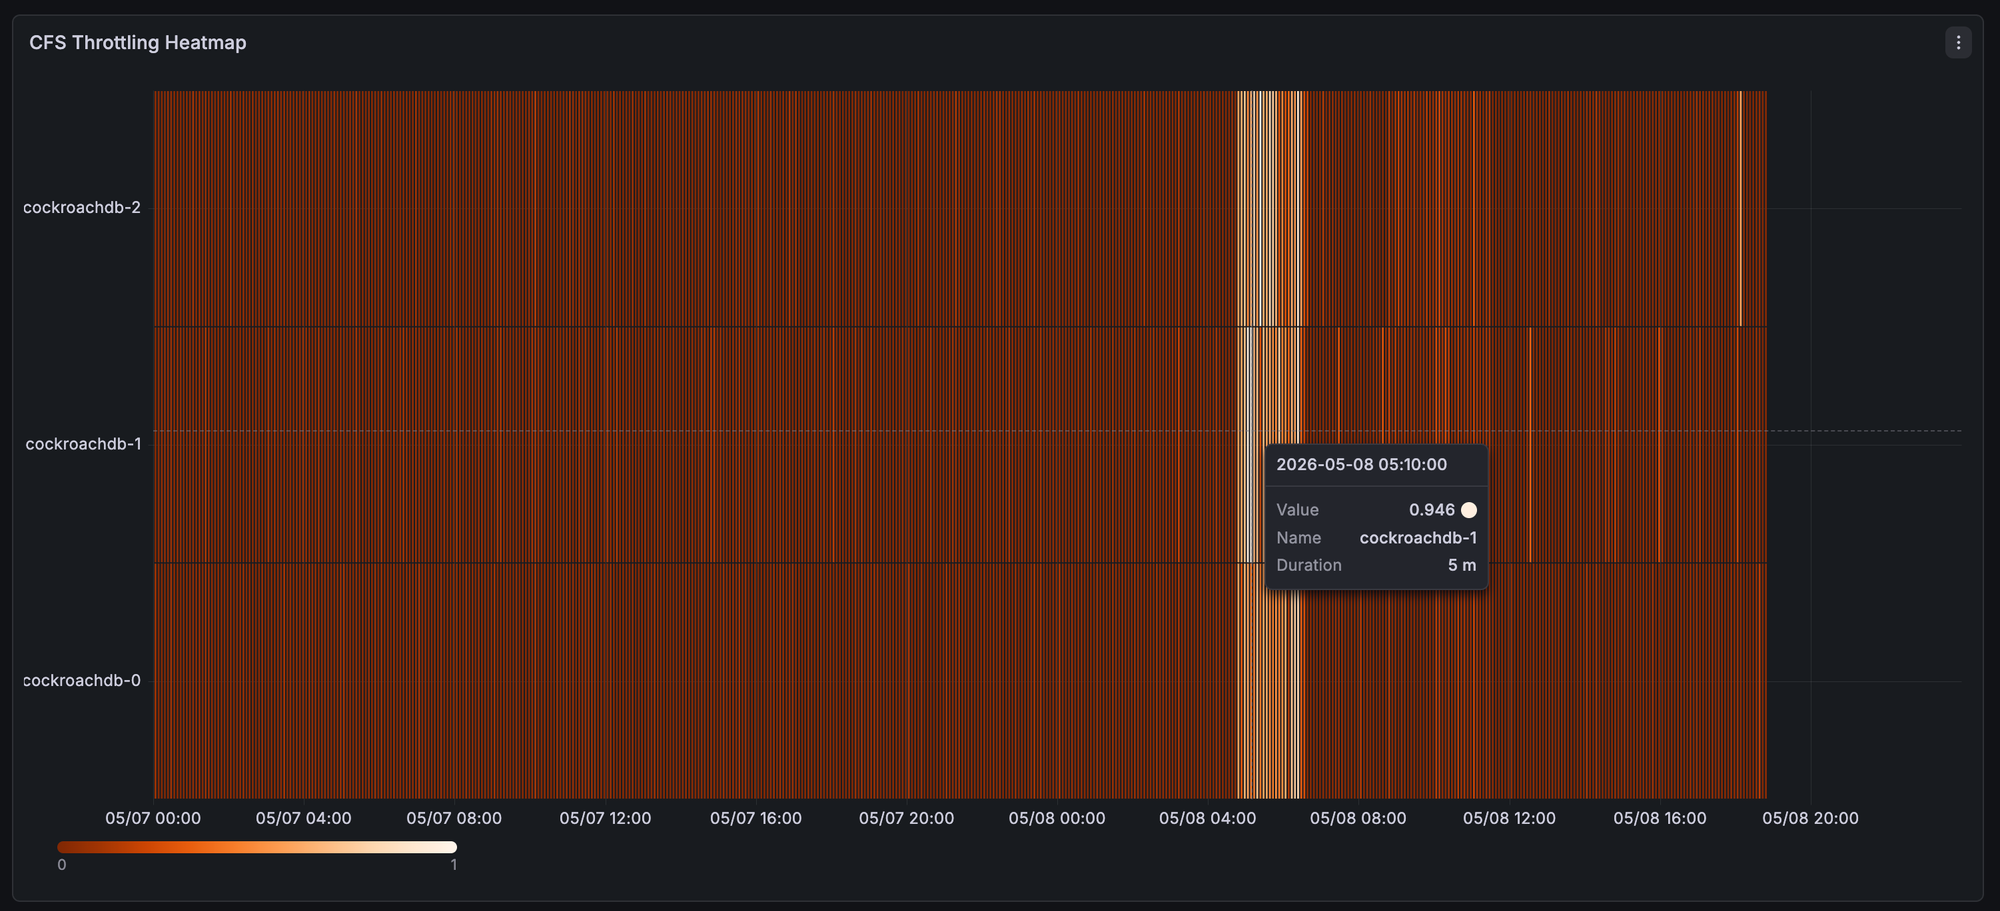Click the tooltip duration 5 m
The image size is (2000, 911).
1462,566
